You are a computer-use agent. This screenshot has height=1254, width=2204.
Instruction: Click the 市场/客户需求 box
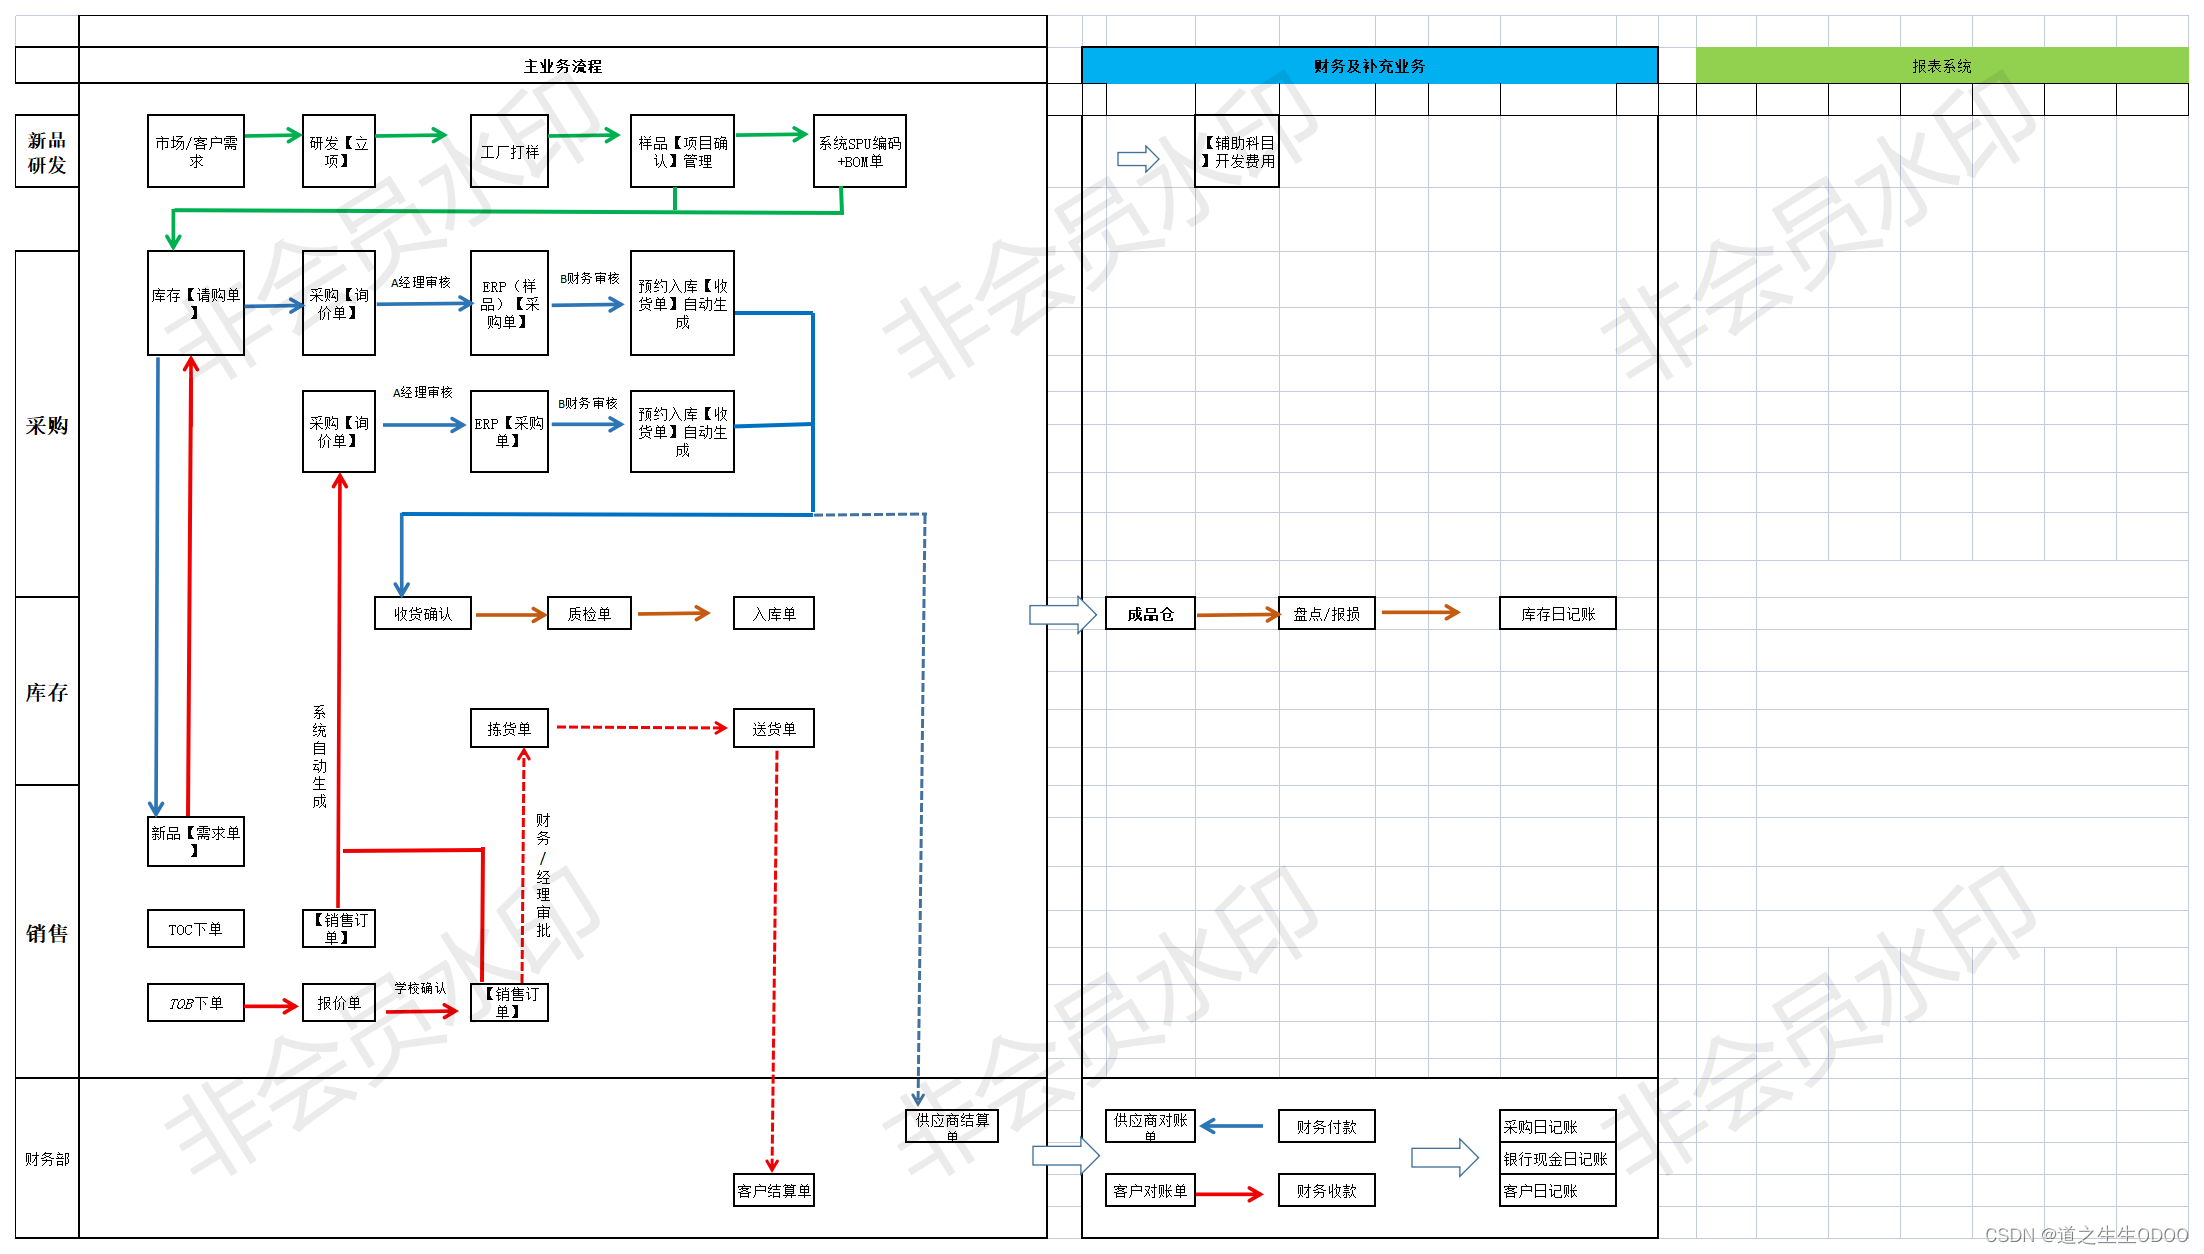[x=196, y=151]
